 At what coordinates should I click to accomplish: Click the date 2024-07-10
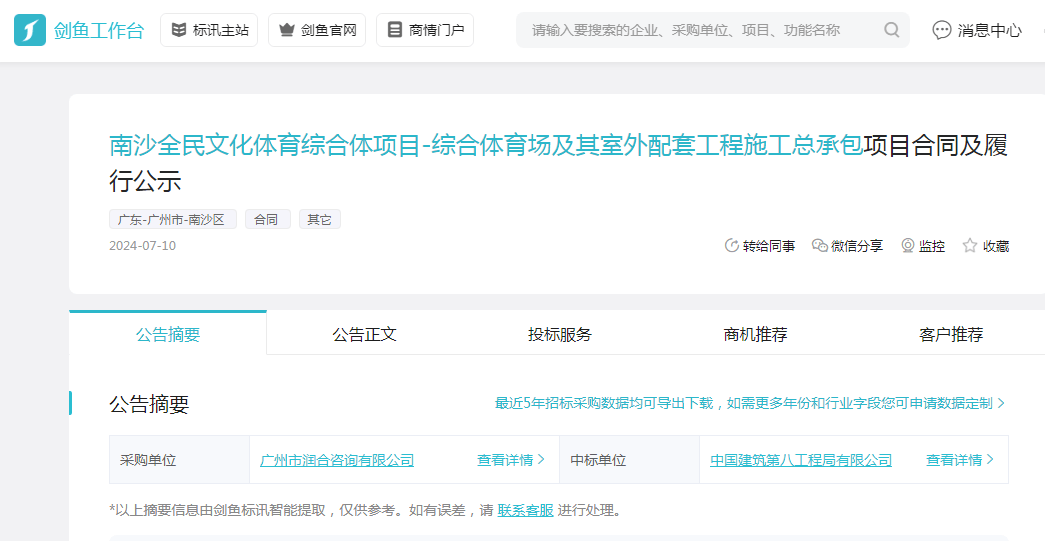point(143,245)
